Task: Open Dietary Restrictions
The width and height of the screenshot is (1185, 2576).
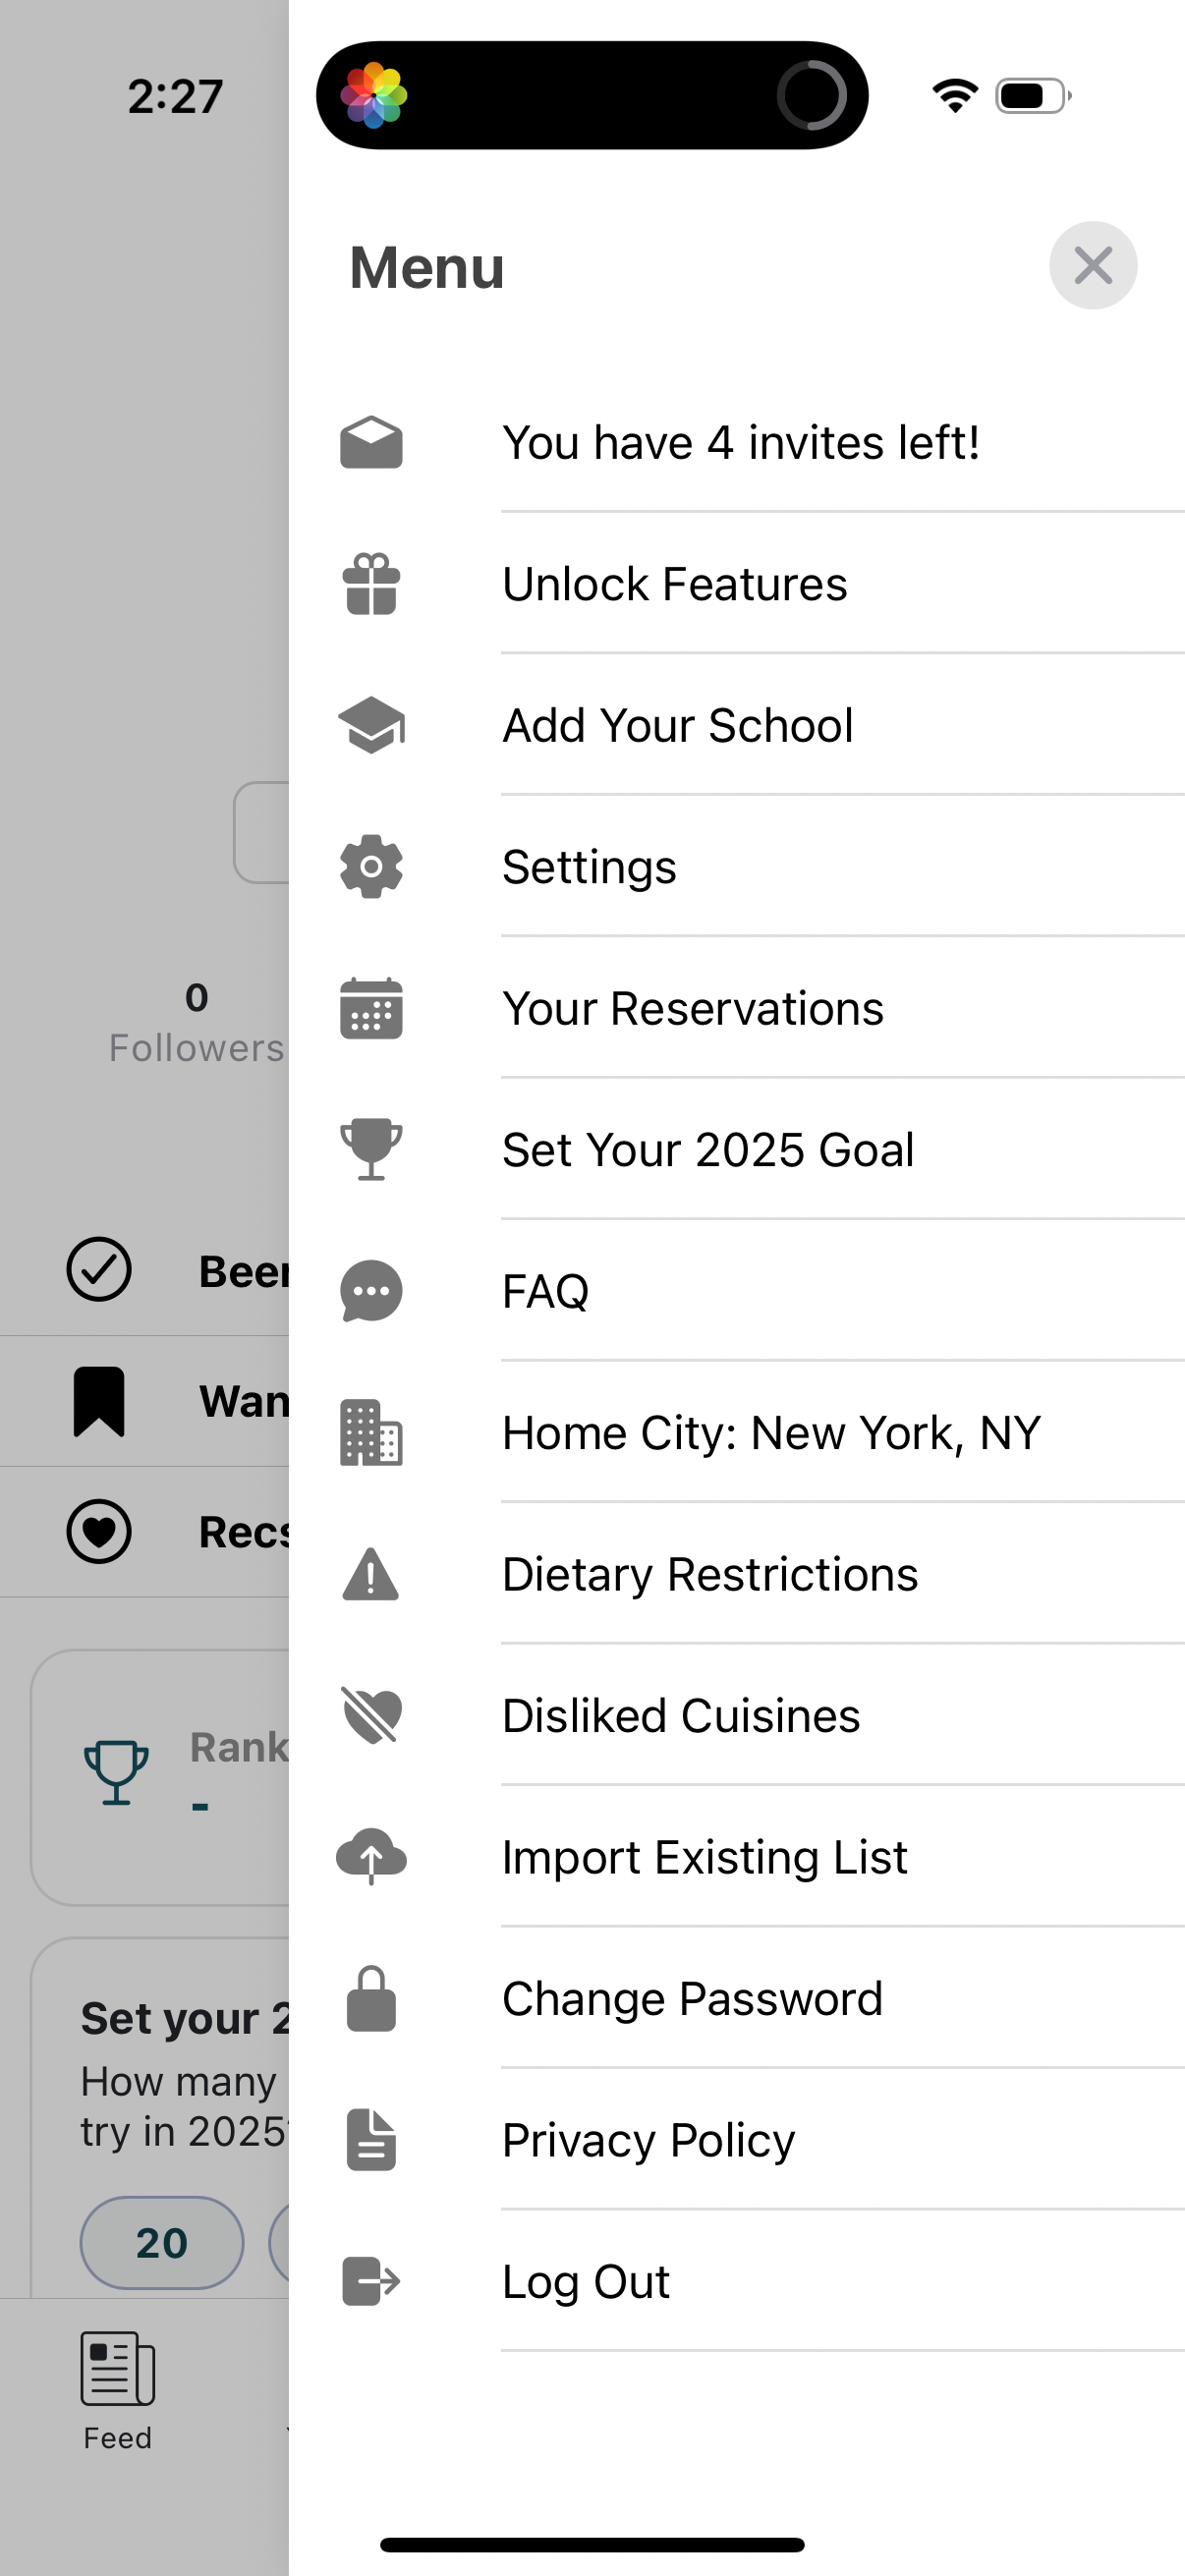Action: point(709,1574)
